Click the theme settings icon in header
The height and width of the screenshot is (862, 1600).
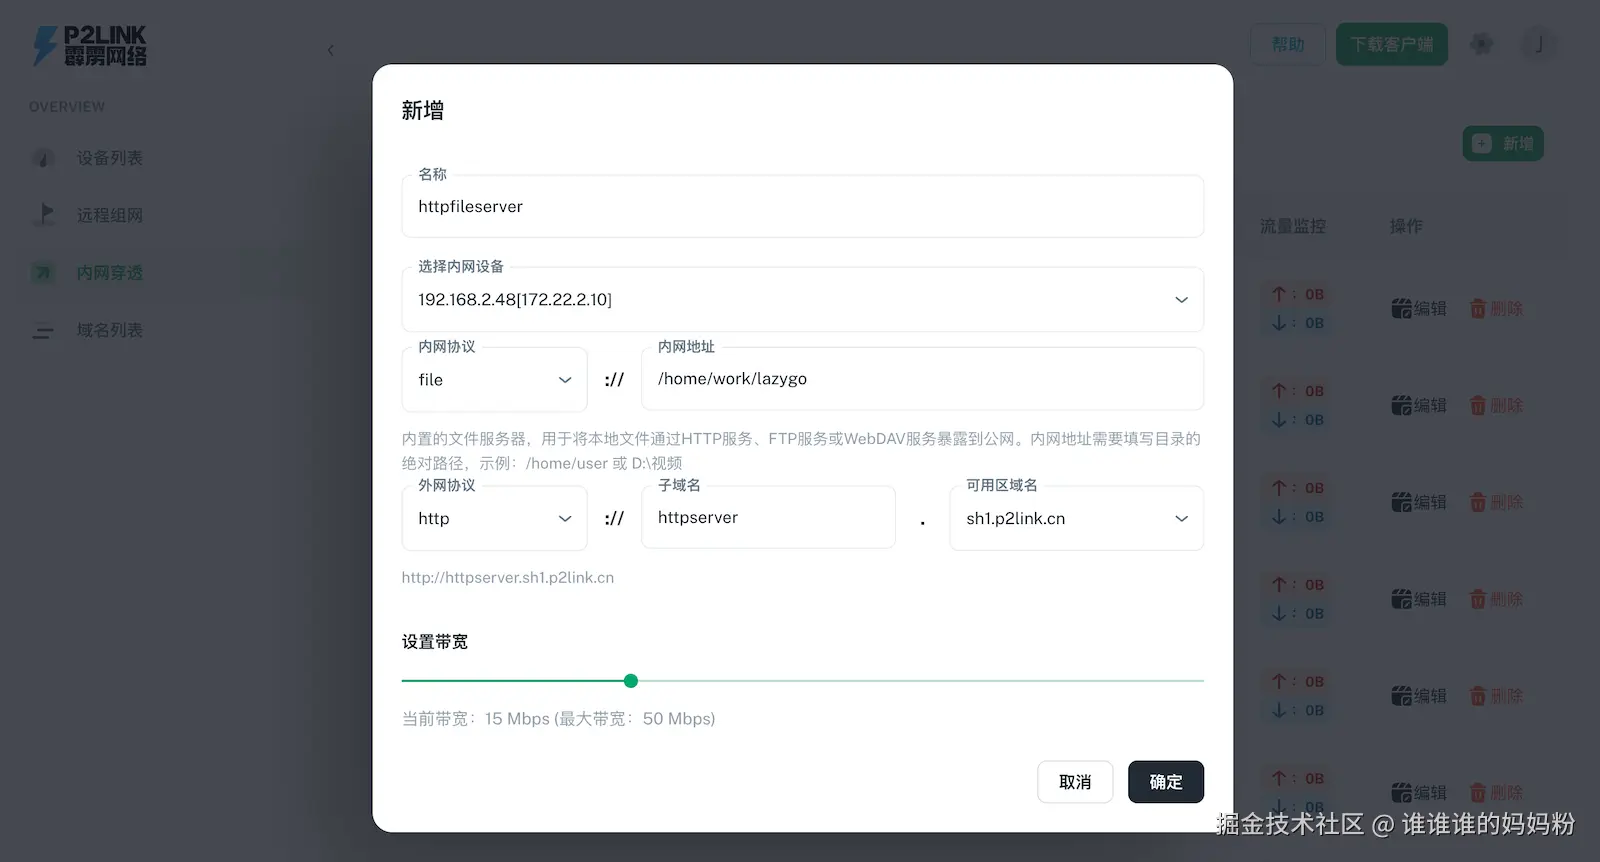[x=1482, y=44]
